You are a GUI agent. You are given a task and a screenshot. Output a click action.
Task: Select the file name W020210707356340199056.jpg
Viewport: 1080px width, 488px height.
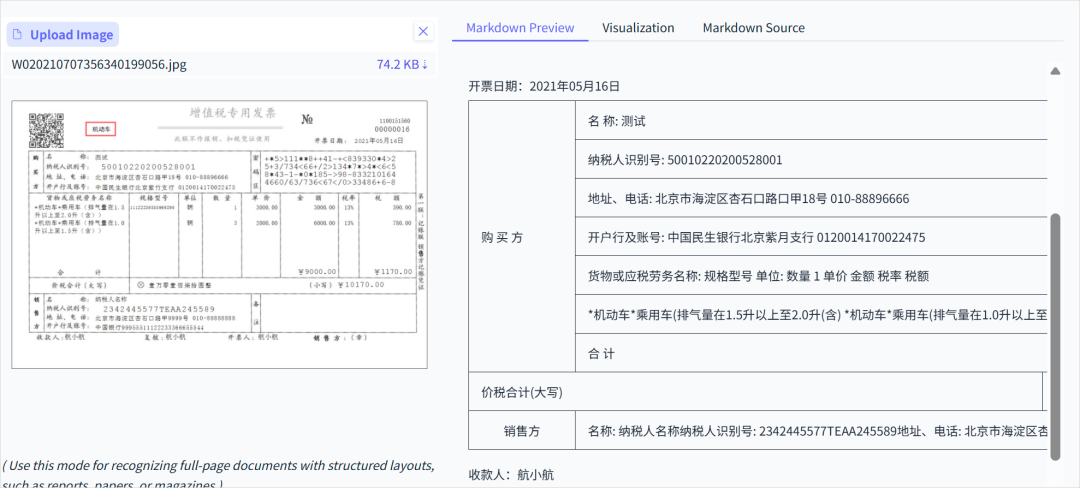tap(99, 65)
